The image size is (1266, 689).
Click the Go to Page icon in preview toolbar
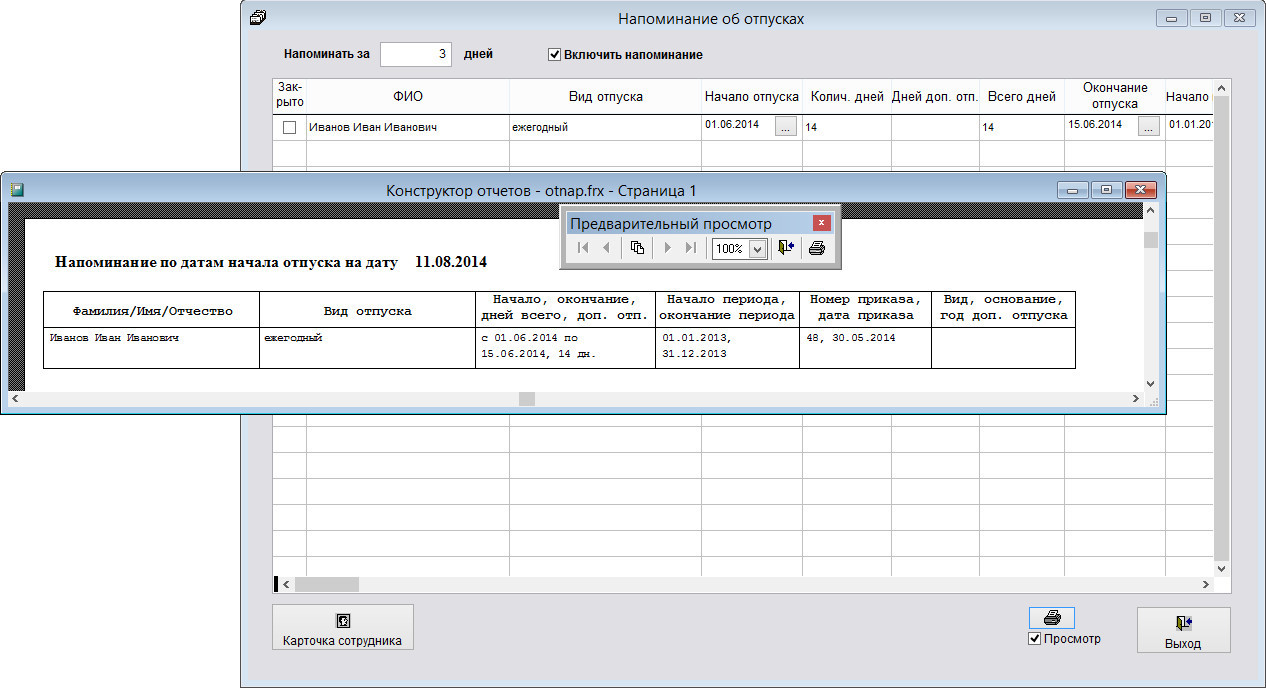[x=637, y=248]
